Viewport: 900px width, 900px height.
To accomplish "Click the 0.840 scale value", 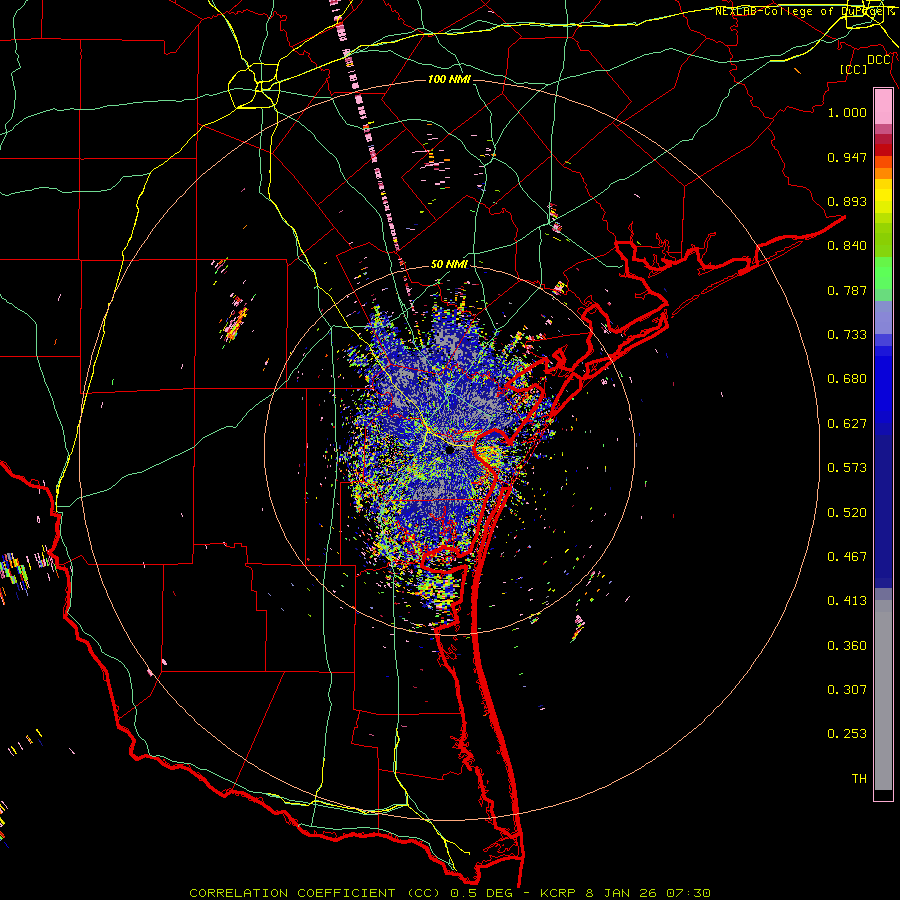I will 847,246.
